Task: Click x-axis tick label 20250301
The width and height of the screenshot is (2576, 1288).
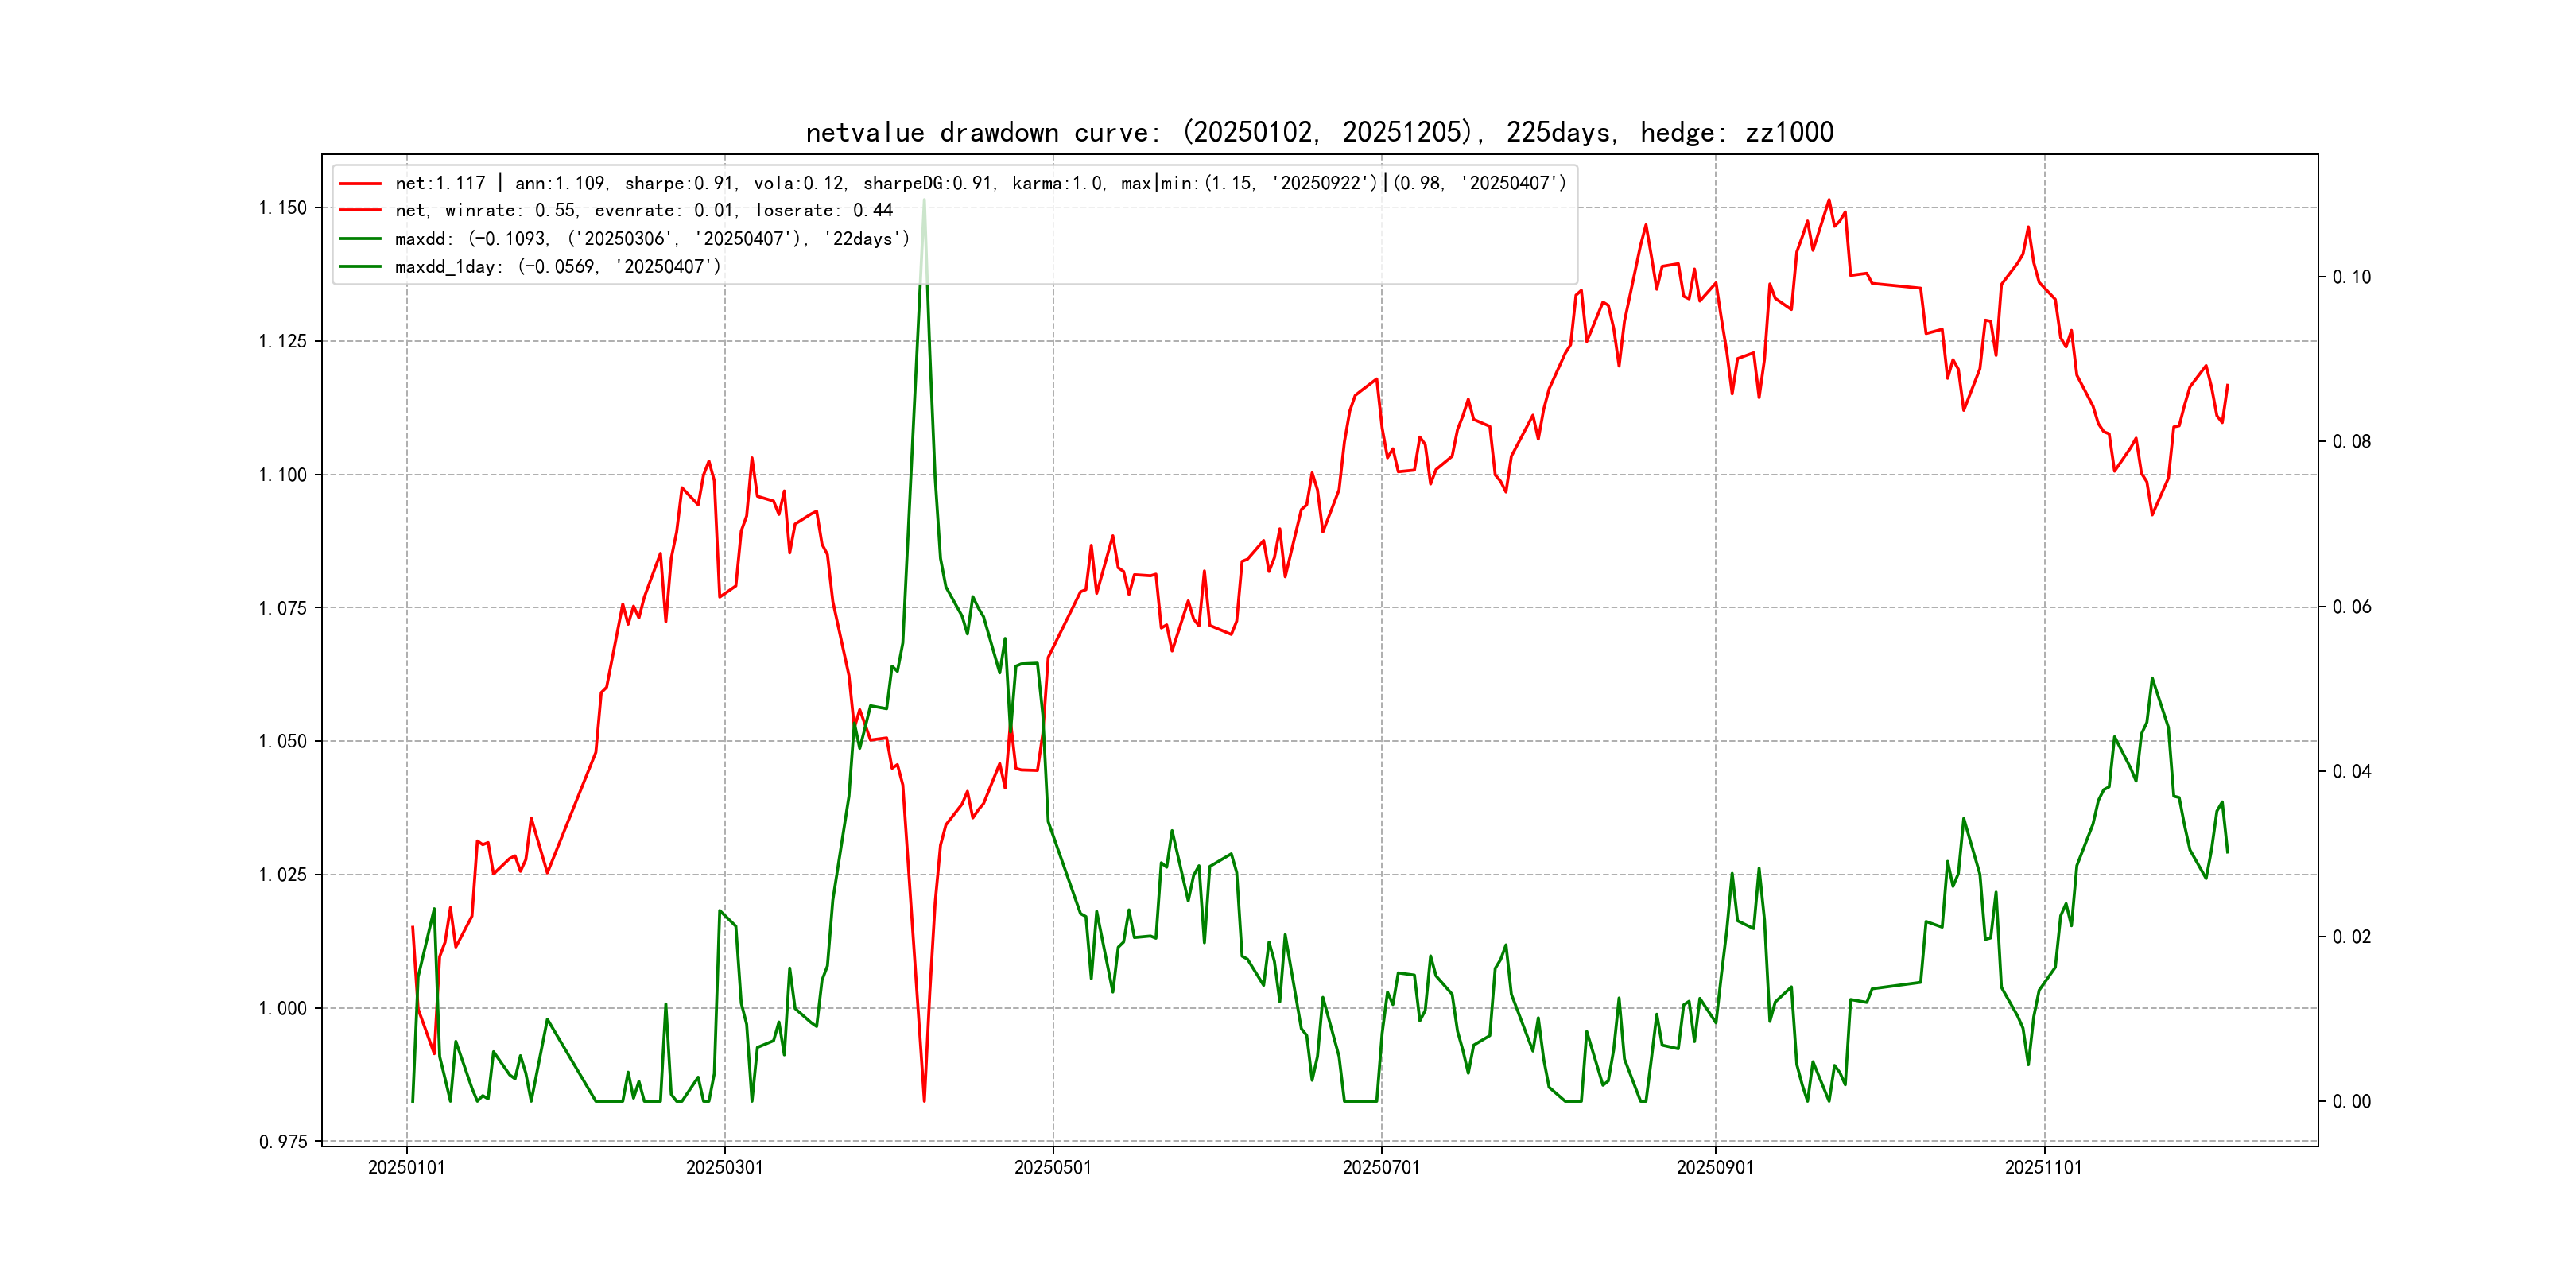Action: click(x=724, y=1167)
